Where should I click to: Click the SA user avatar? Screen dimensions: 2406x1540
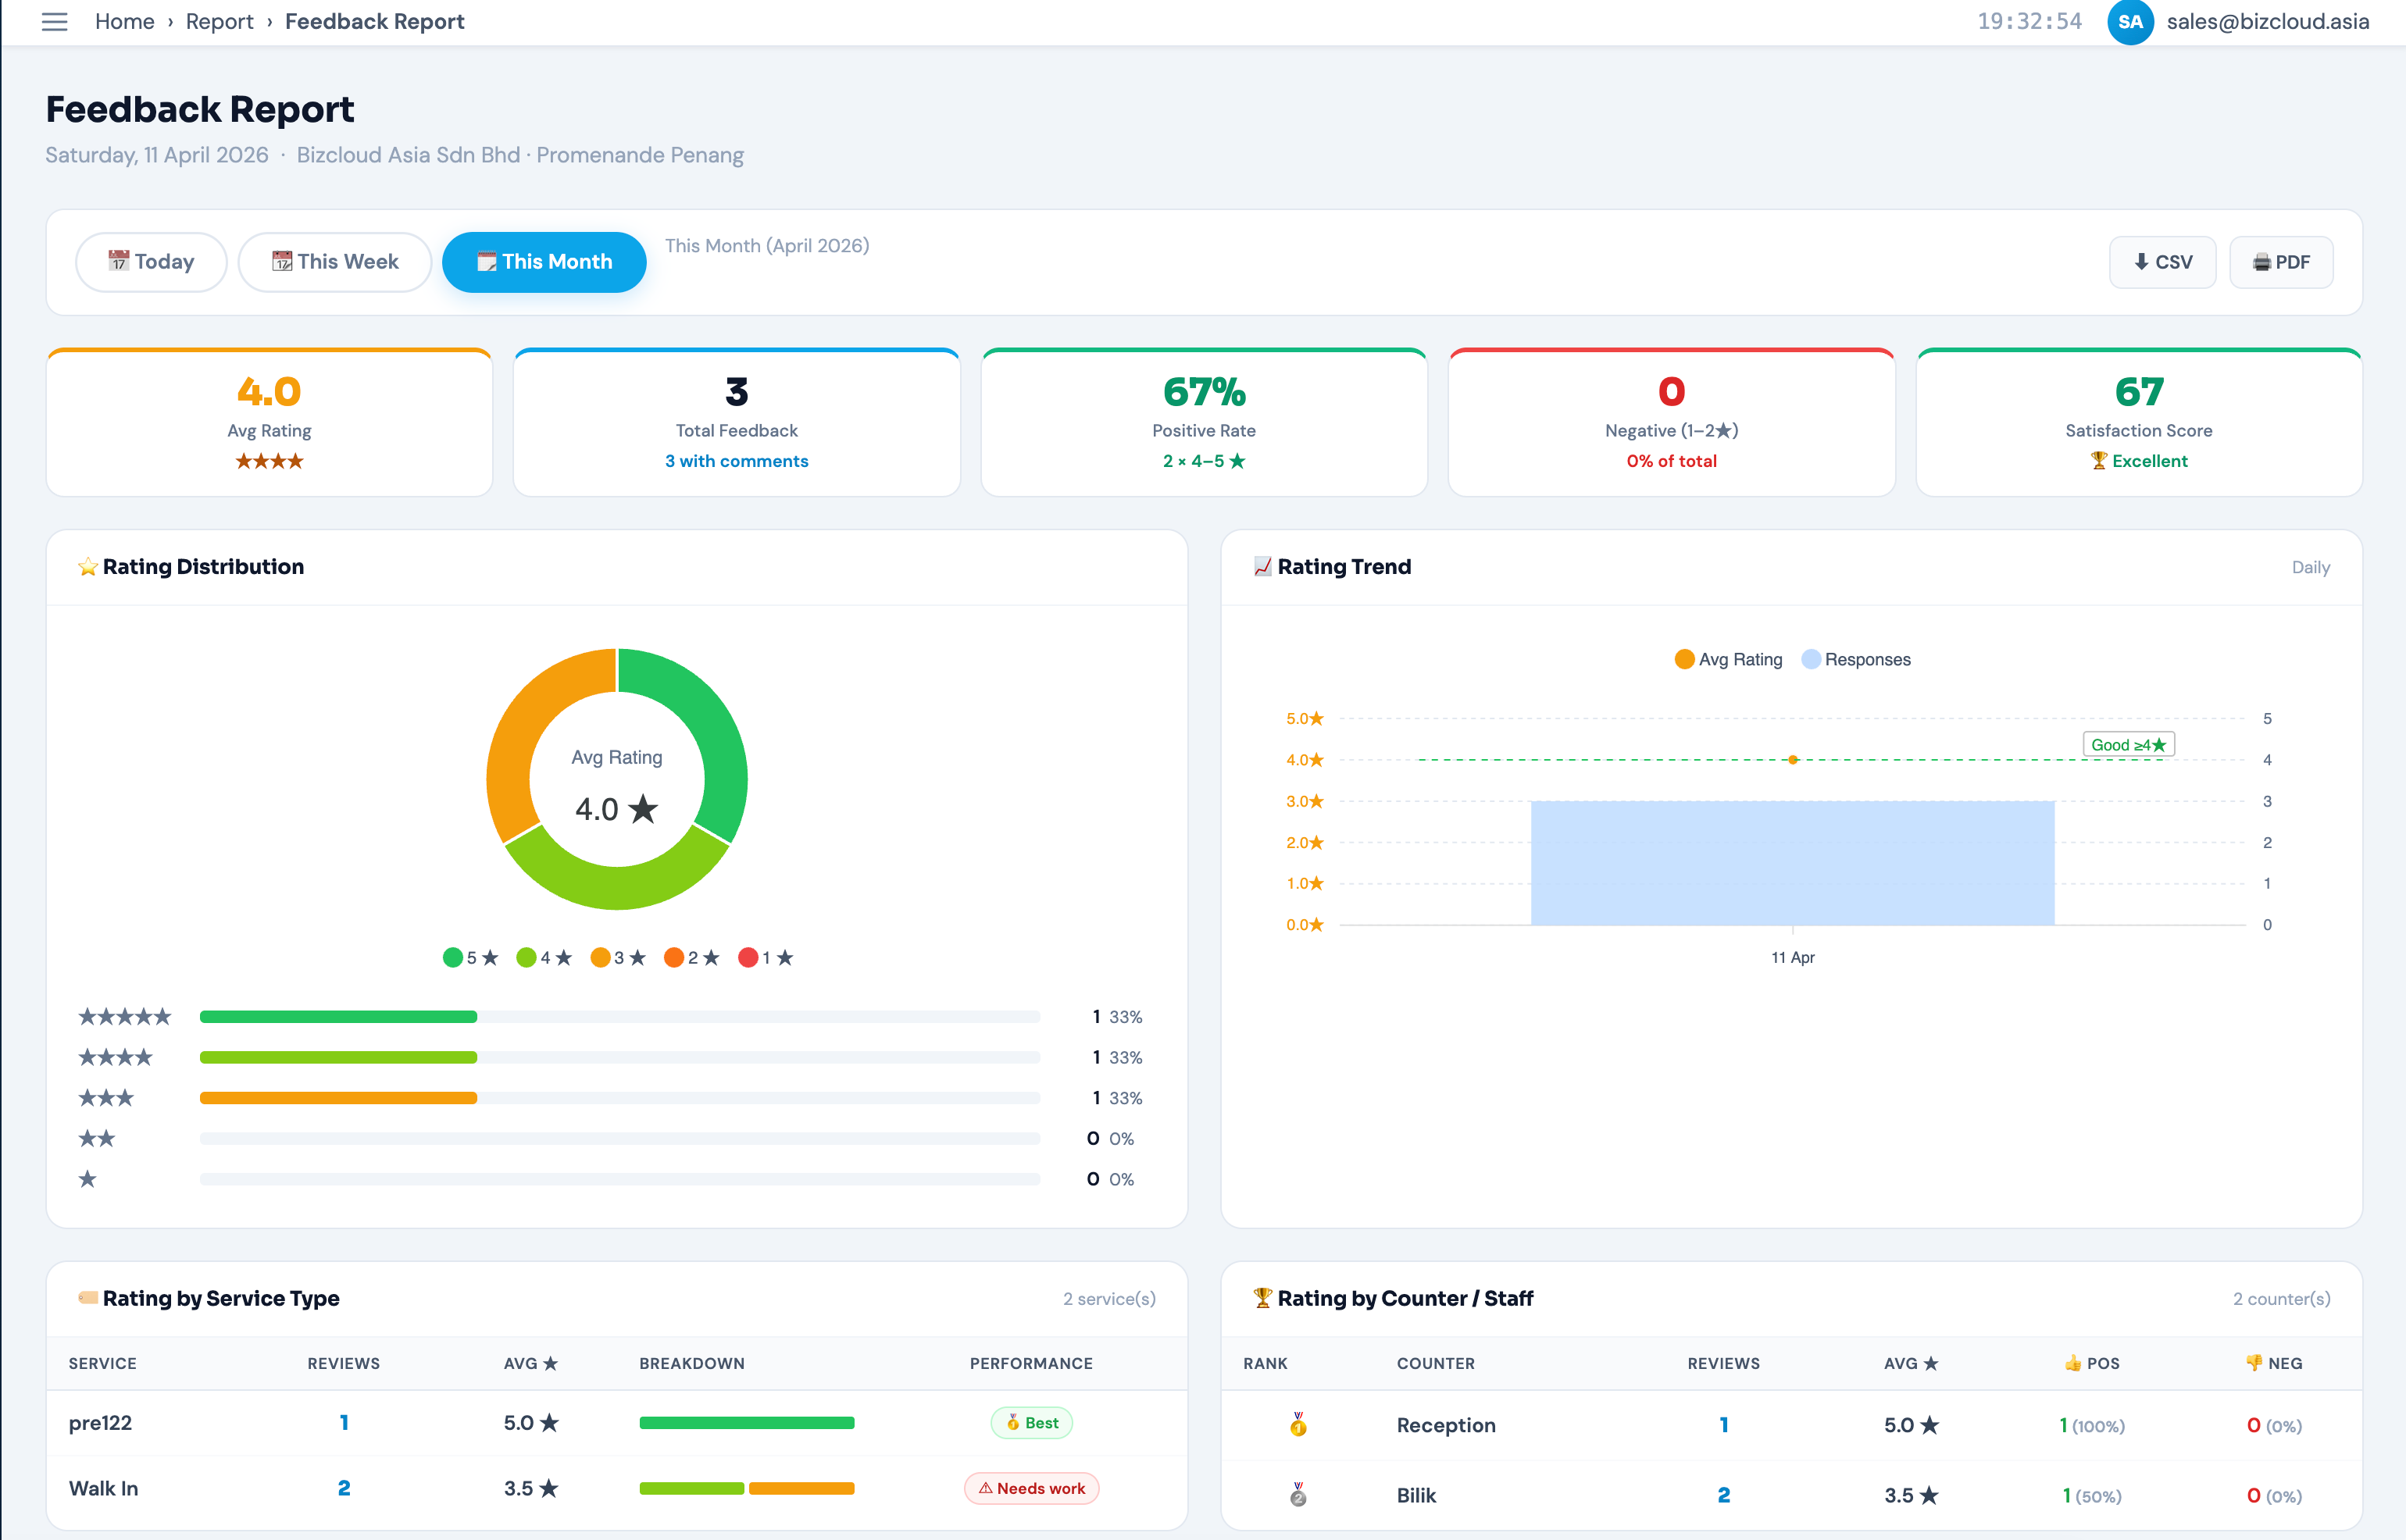point(2131,22)
